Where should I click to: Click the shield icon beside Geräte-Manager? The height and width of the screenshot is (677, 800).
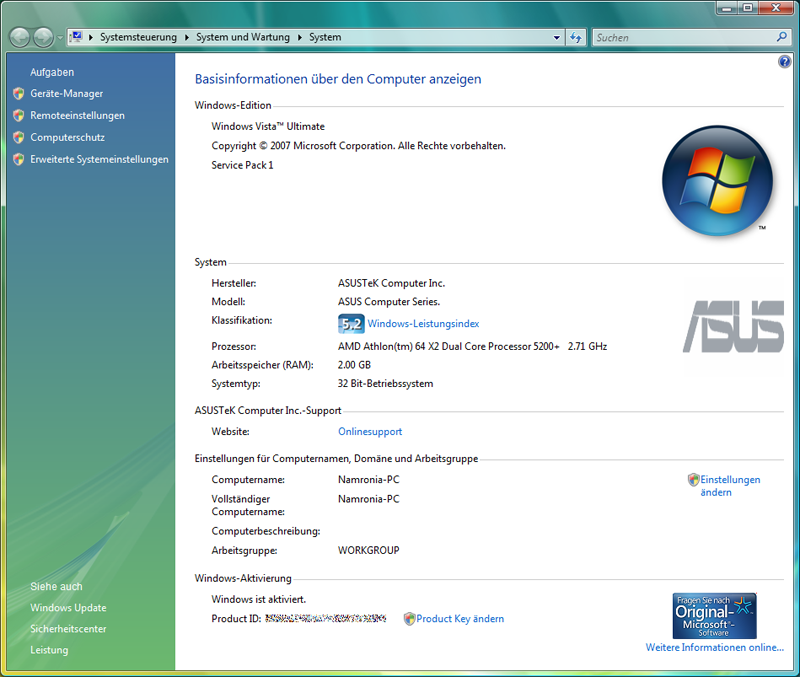(x=18, y=94)
